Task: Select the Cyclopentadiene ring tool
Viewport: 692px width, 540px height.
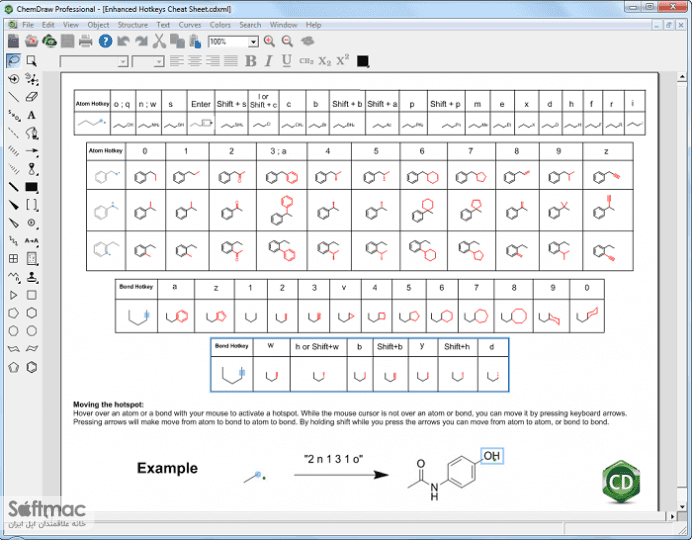Action: tap(14, 367)
